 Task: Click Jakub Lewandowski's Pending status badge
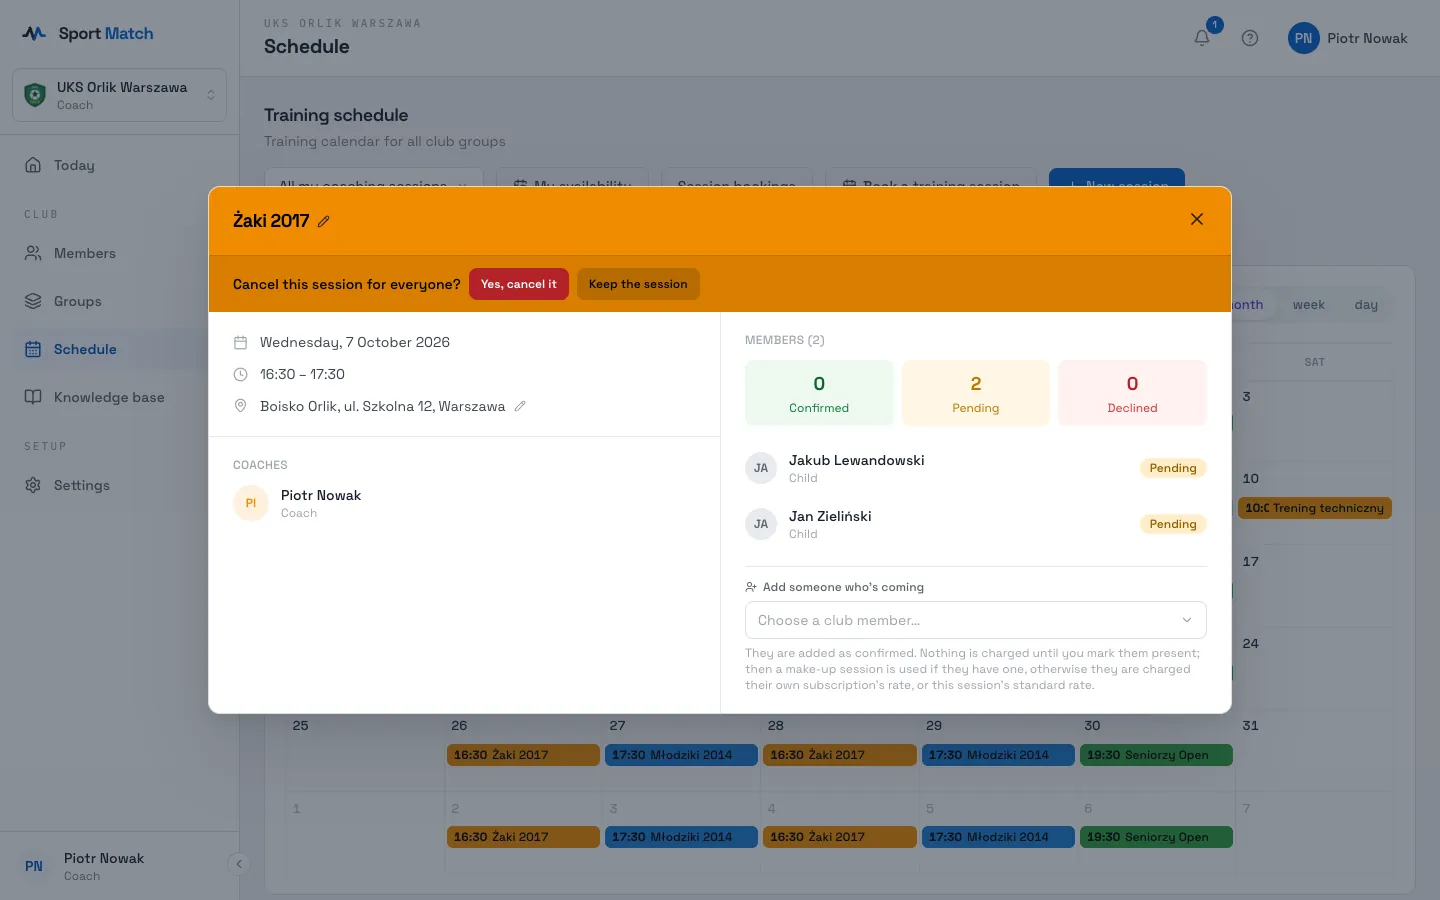[1173, 468]
